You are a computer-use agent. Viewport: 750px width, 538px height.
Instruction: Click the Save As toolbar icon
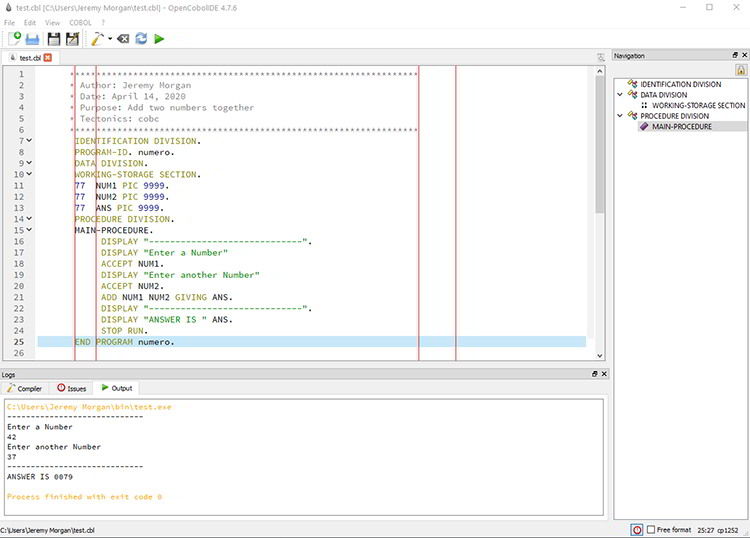point(72,39)
